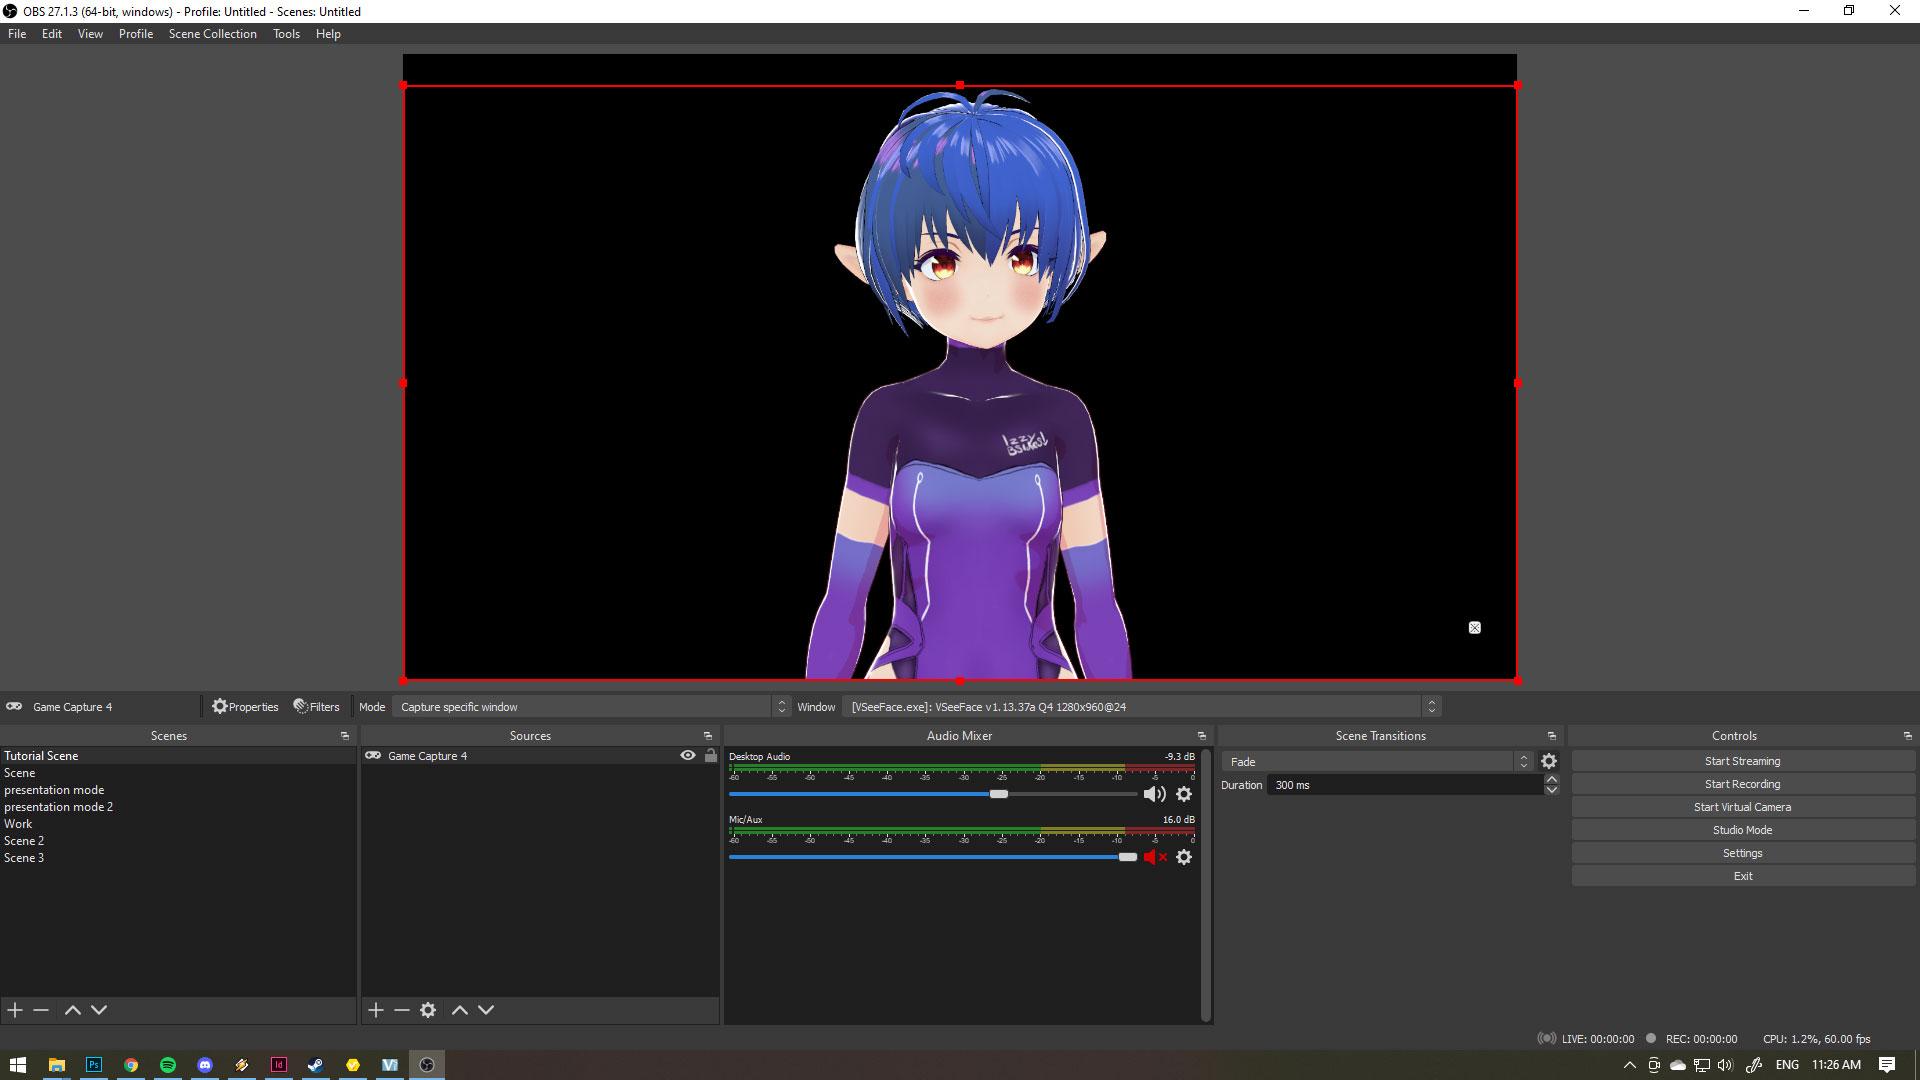This screenshot has height=1080, width=1920.
Task: Show hidden system tray icons chevron
Action: point(1629,1065)
